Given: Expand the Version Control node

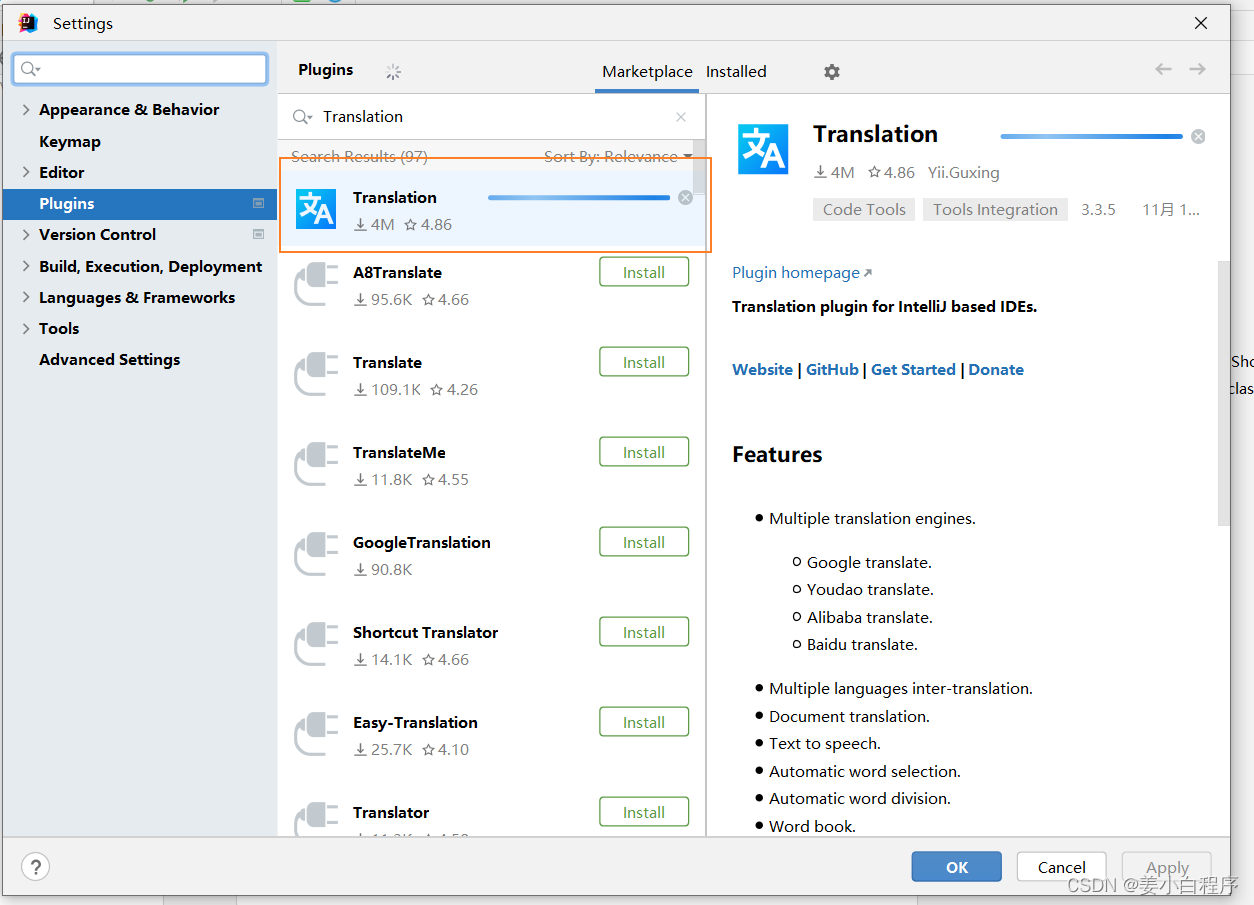Looking at the screenshot, I should tap(26, 234).
